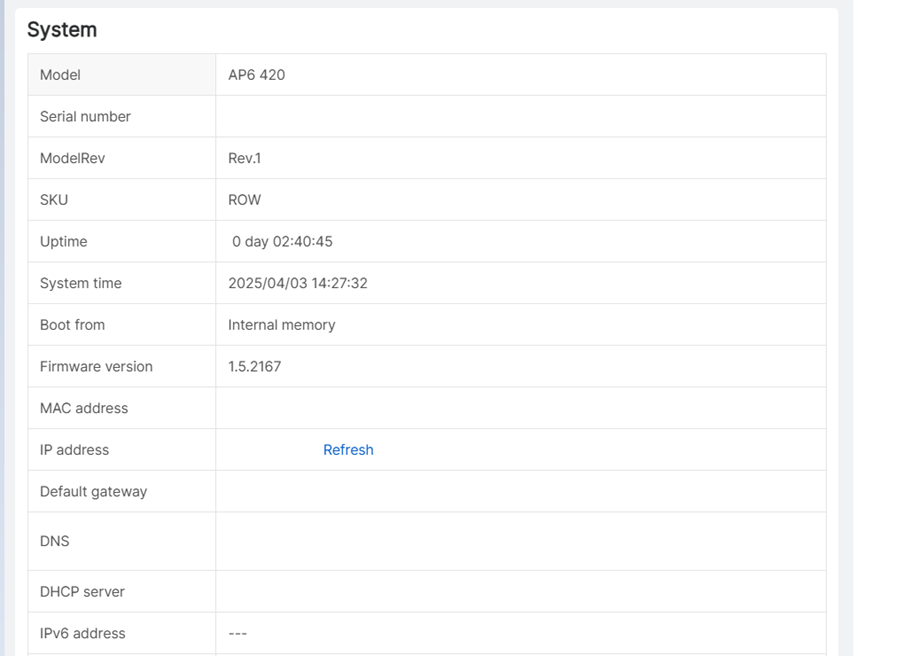Click the DHCP server label
This screenshot has height=656, width=911.
click(x=82, y=592)
